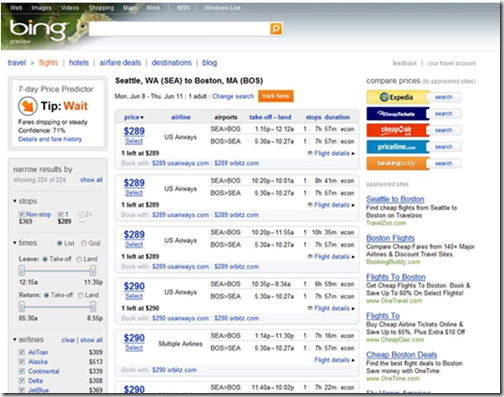Image resolution: width=504 pixels, height=397 pixels.
Task: Click the Bing logo
Action: pyautogui.click(x=37, y=29)
